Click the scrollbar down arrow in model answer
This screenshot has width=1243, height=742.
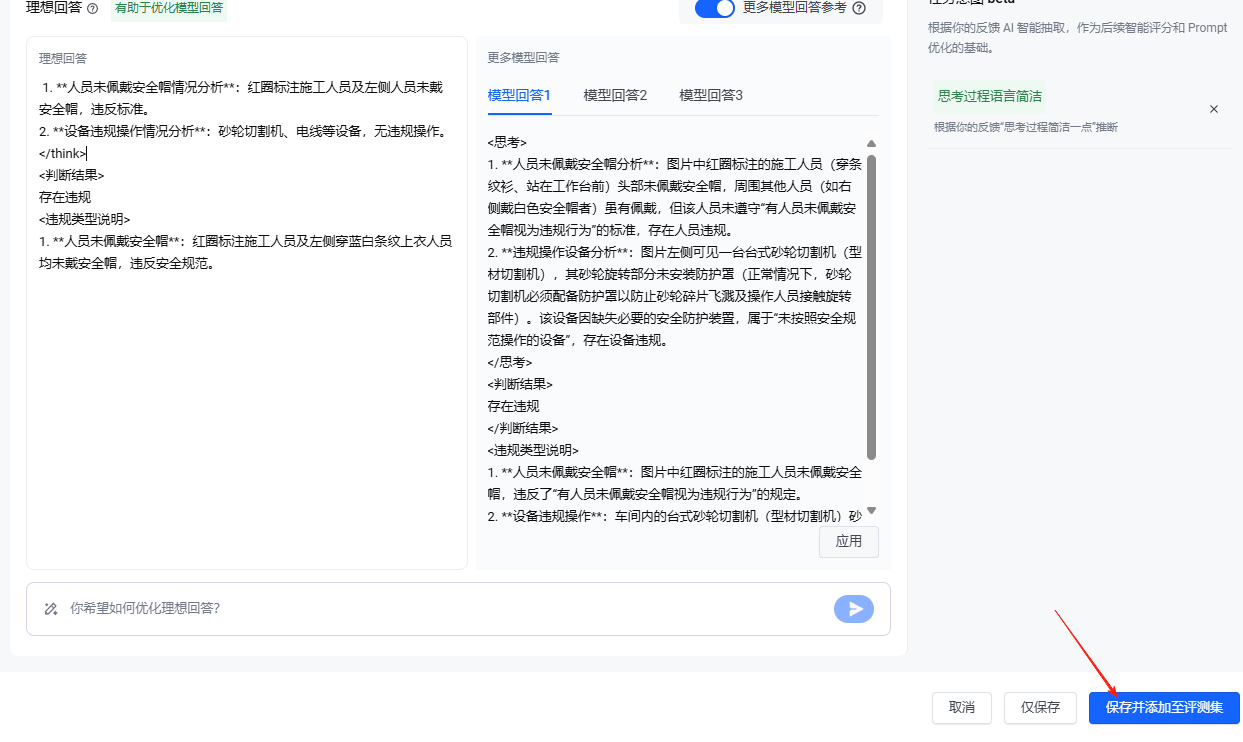click(871, 510)
